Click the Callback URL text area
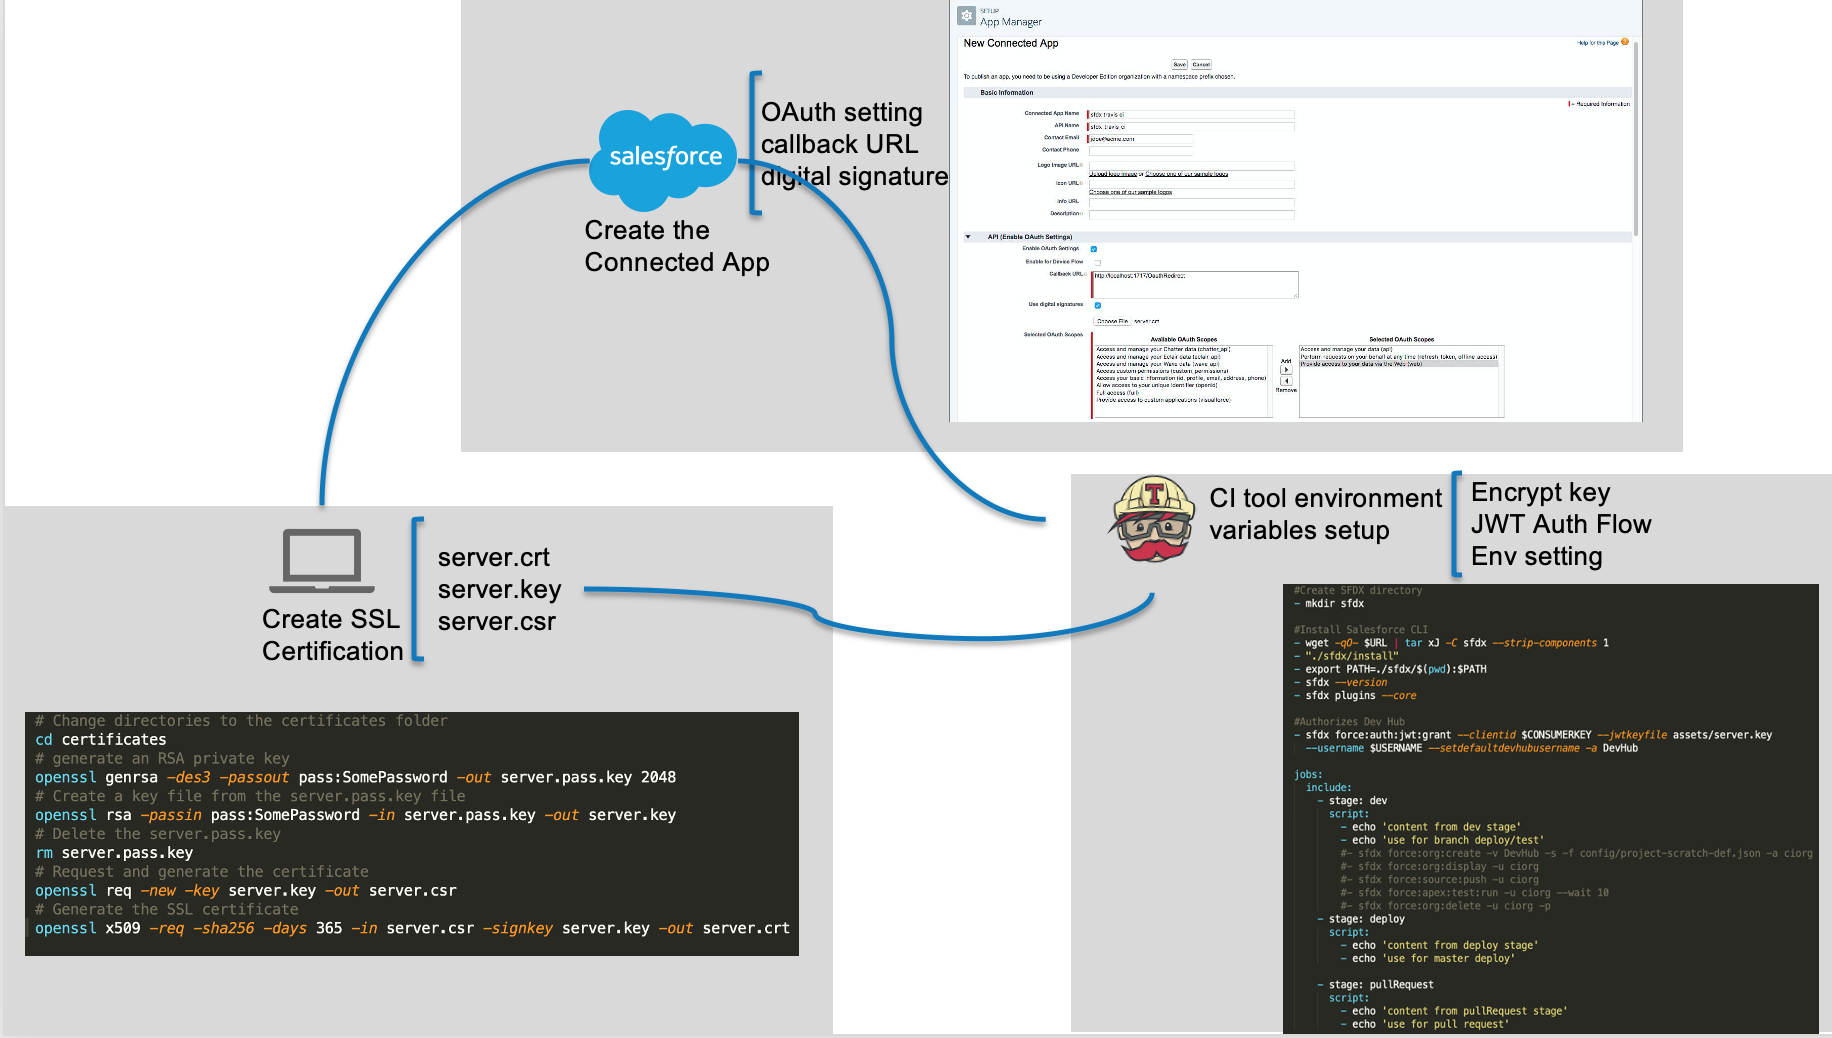This screenshot has width=1832, height=1038. coord(1195,285)
